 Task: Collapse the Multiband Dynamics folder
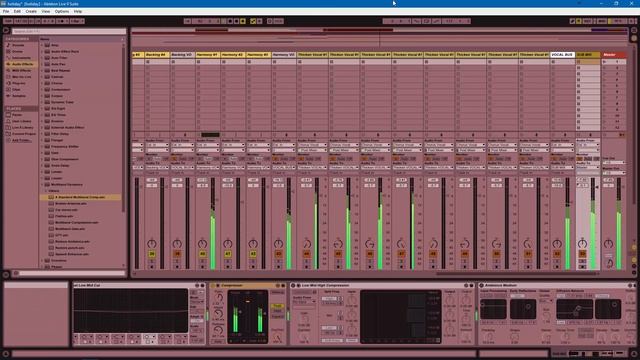(x=42, y=184)
